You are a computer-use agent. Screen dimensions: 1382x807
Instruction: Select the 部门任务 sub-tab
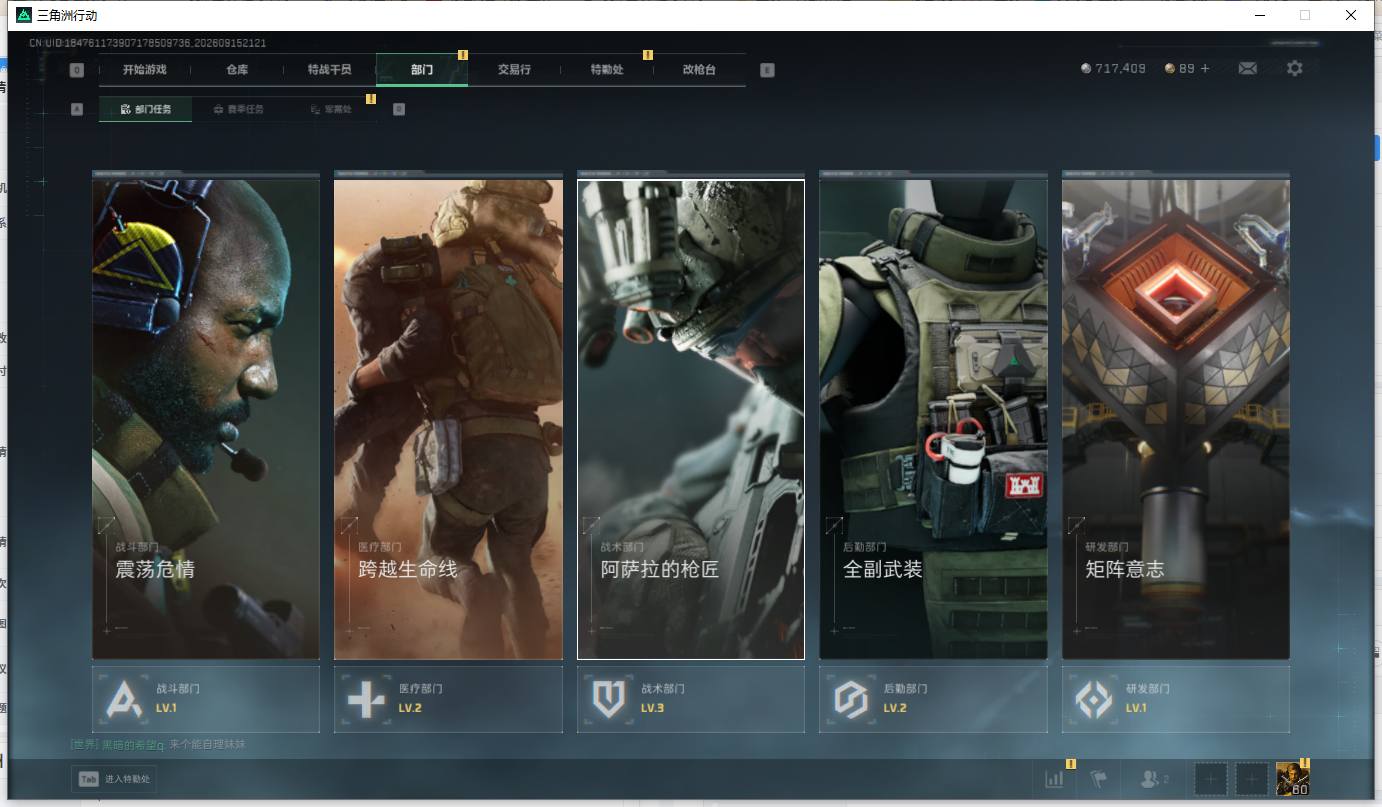[145, 109]
